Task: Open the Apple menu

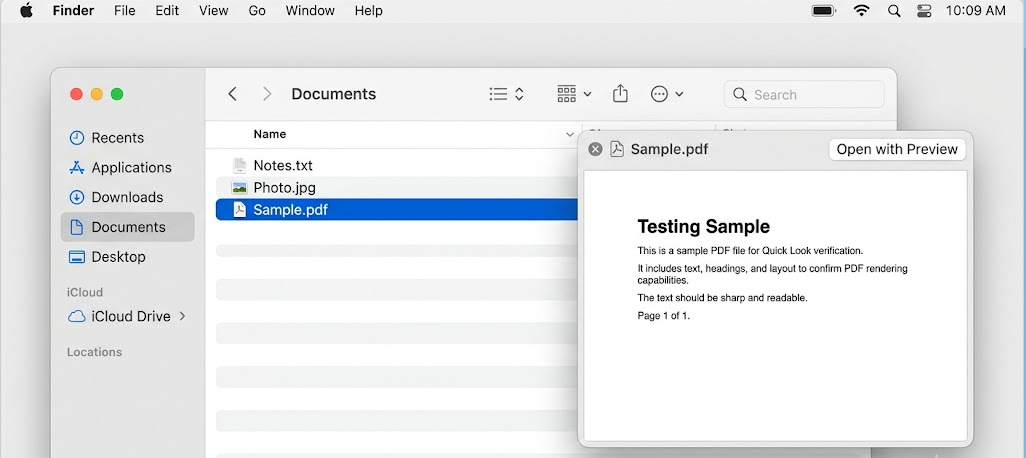Action: pyautogui.click(x=26, y=10)
